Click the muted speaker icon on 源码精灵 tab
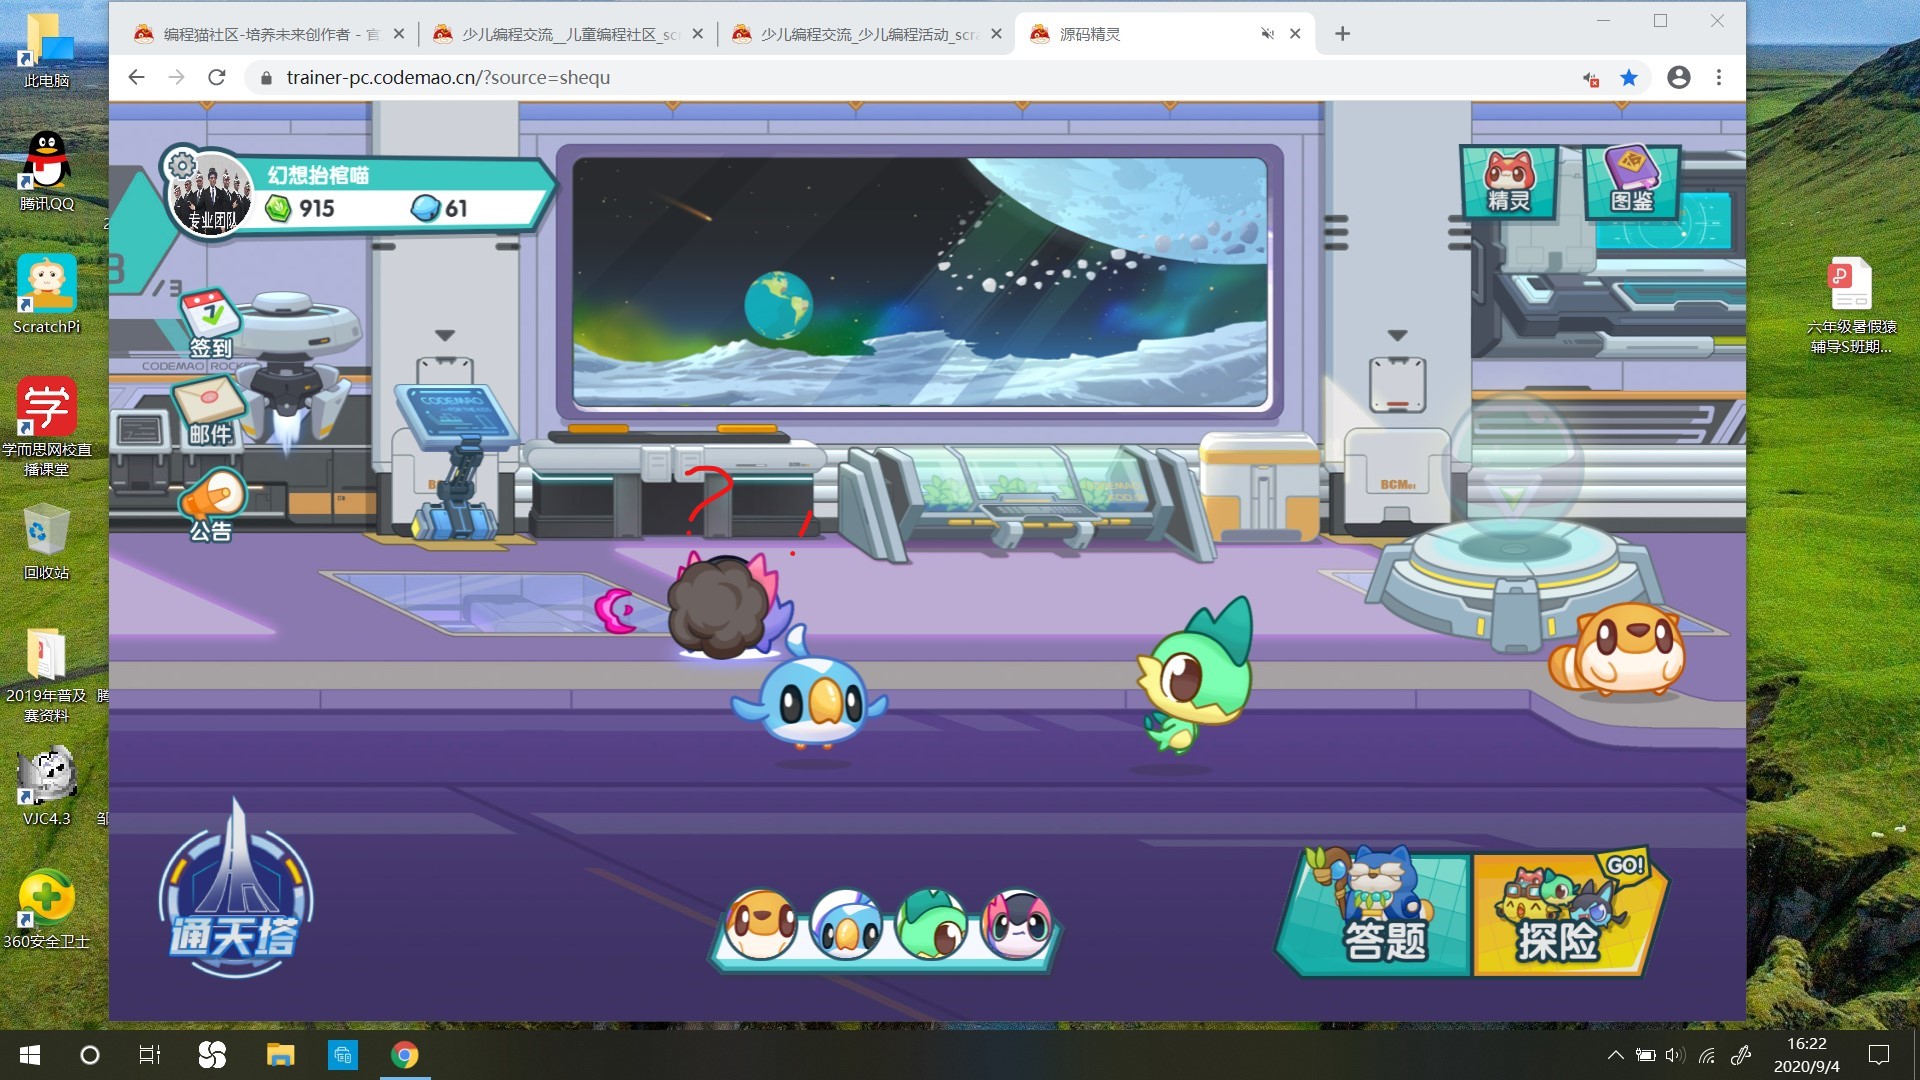 point(1267,34)
